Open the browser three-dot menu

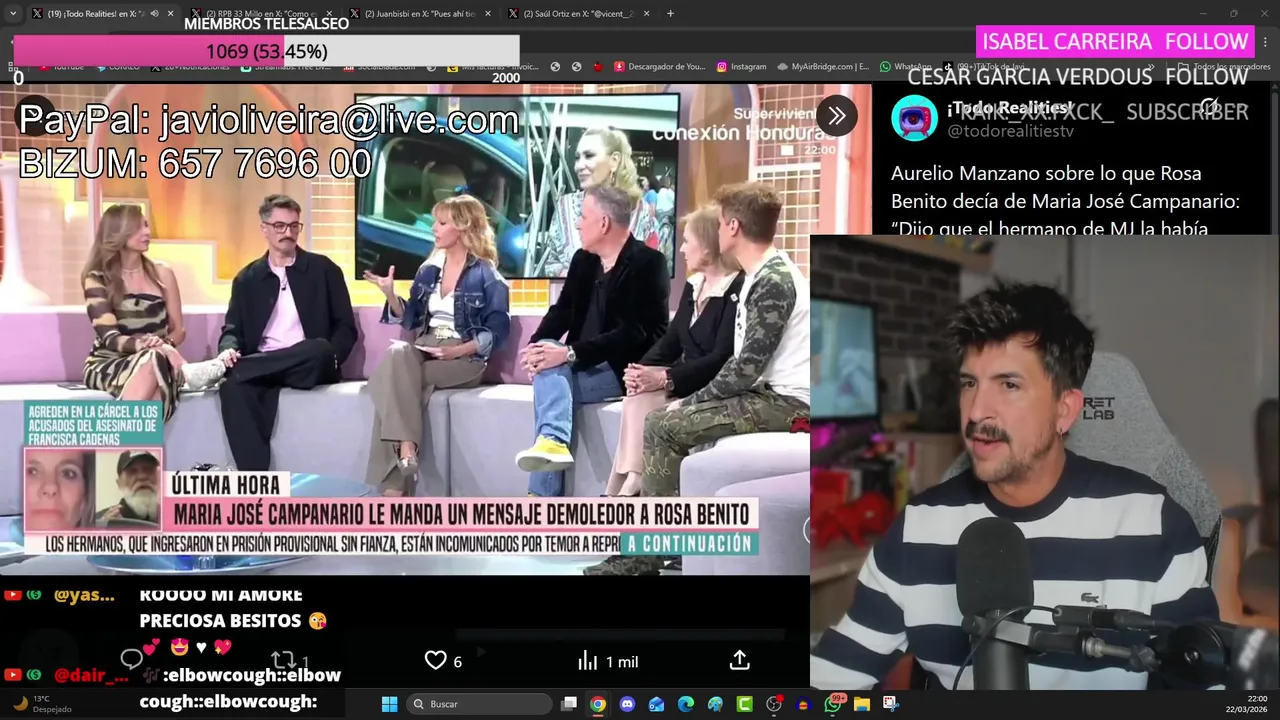click(1266, 42)
